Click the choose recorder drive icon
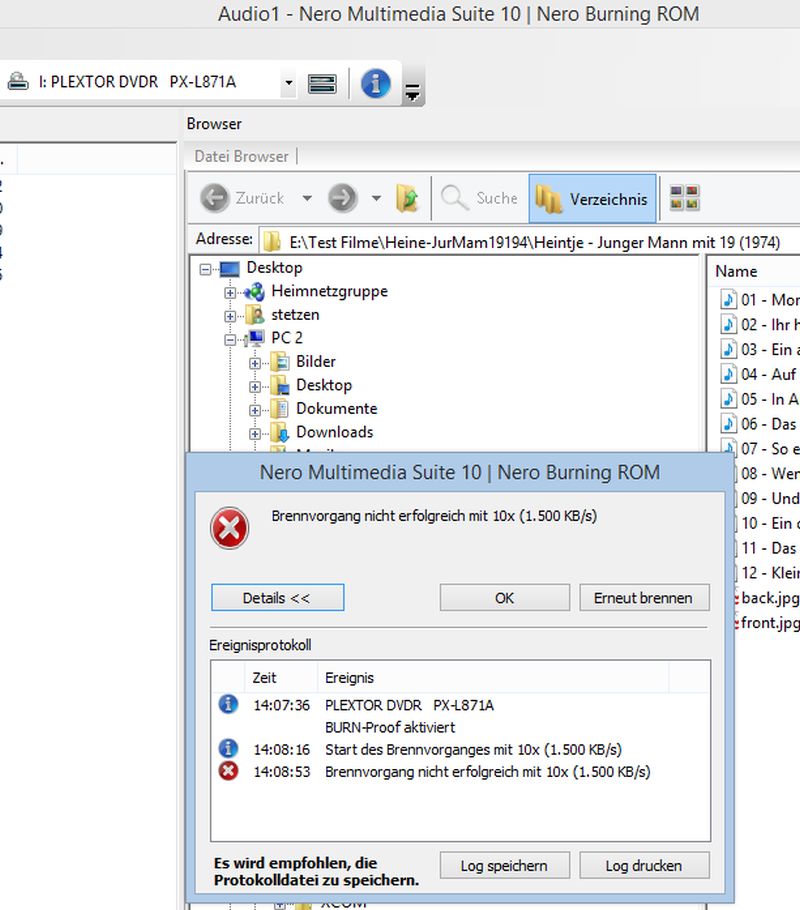The width and height of the screenshot is (800, 910). (x=322, y=84)
